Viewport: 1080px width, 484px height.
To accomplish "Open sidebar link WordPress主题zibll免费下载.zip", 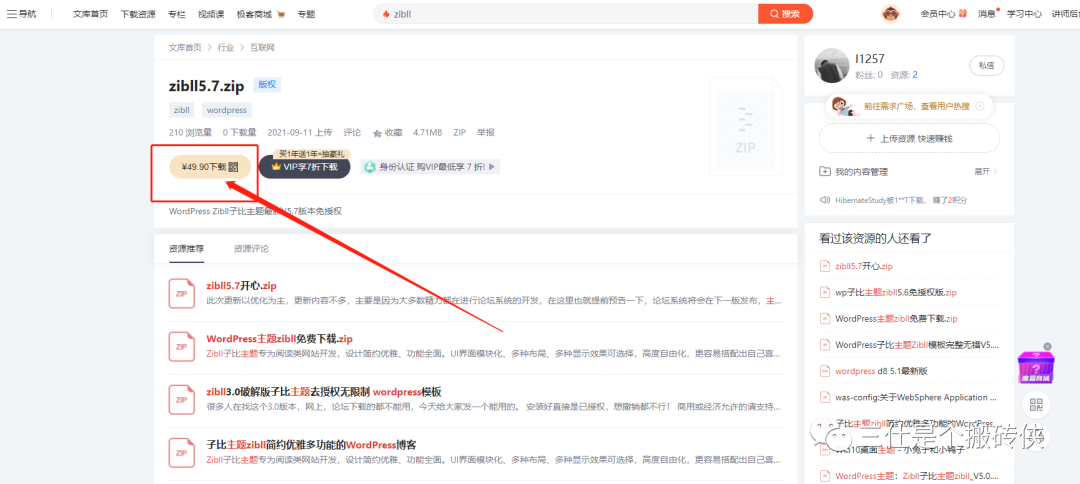I will (896, 319).
